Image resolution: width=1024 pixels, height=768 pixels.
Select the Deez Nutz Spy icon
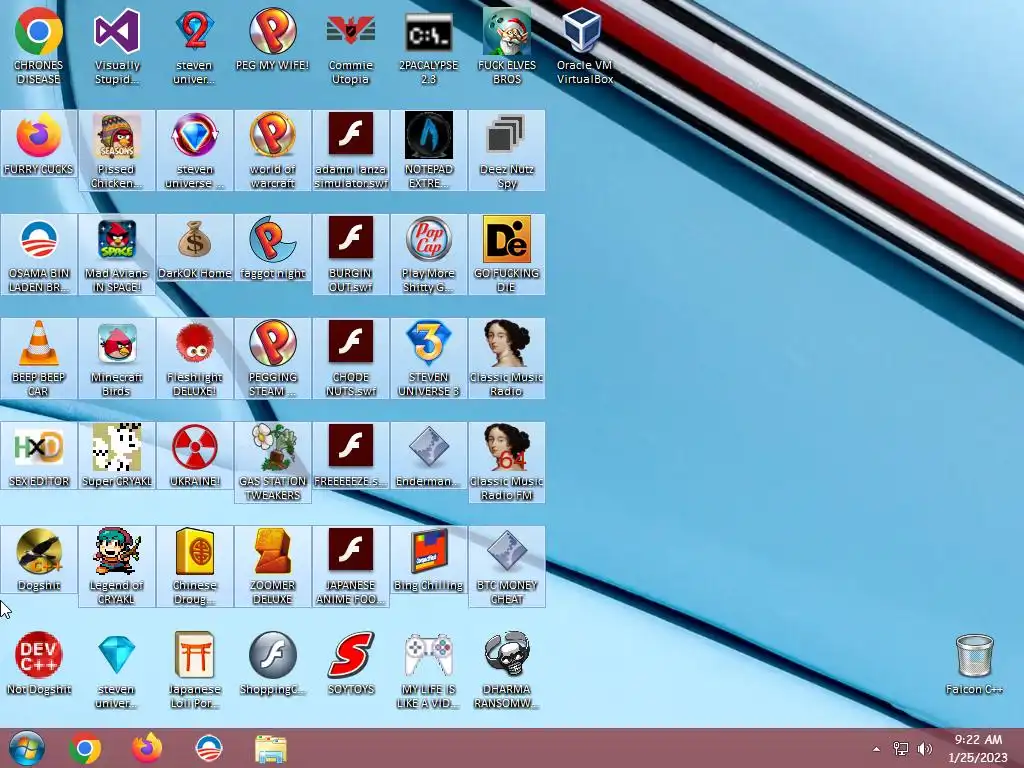point(507,150)
